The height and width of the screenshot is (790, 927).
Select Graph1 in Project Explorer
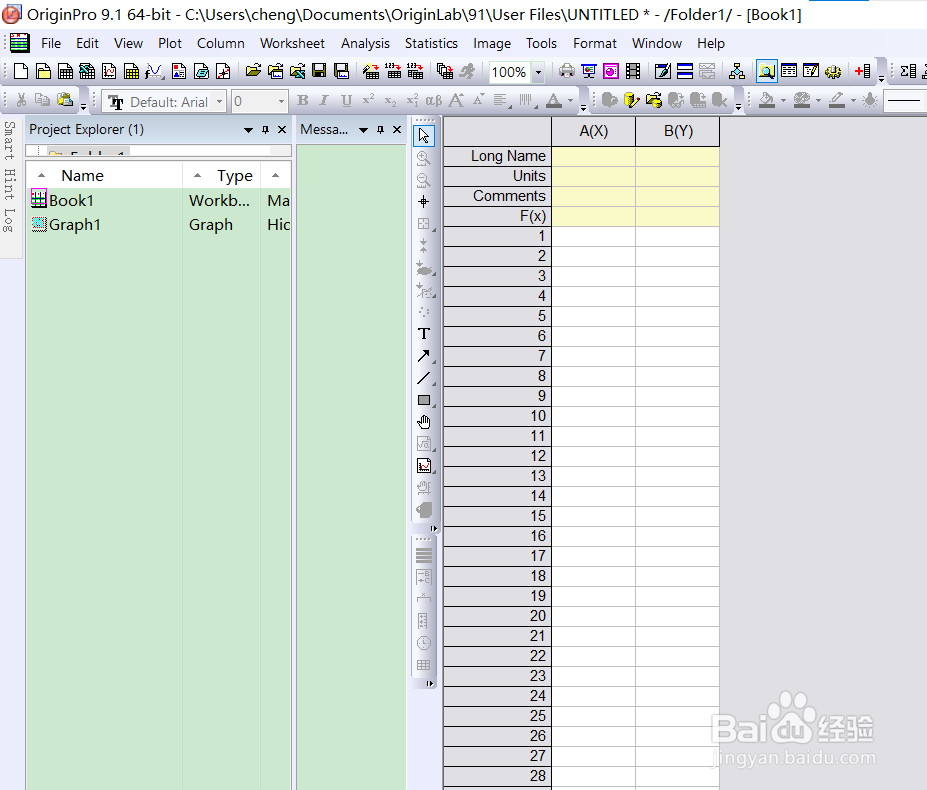(x=74, y=225)
